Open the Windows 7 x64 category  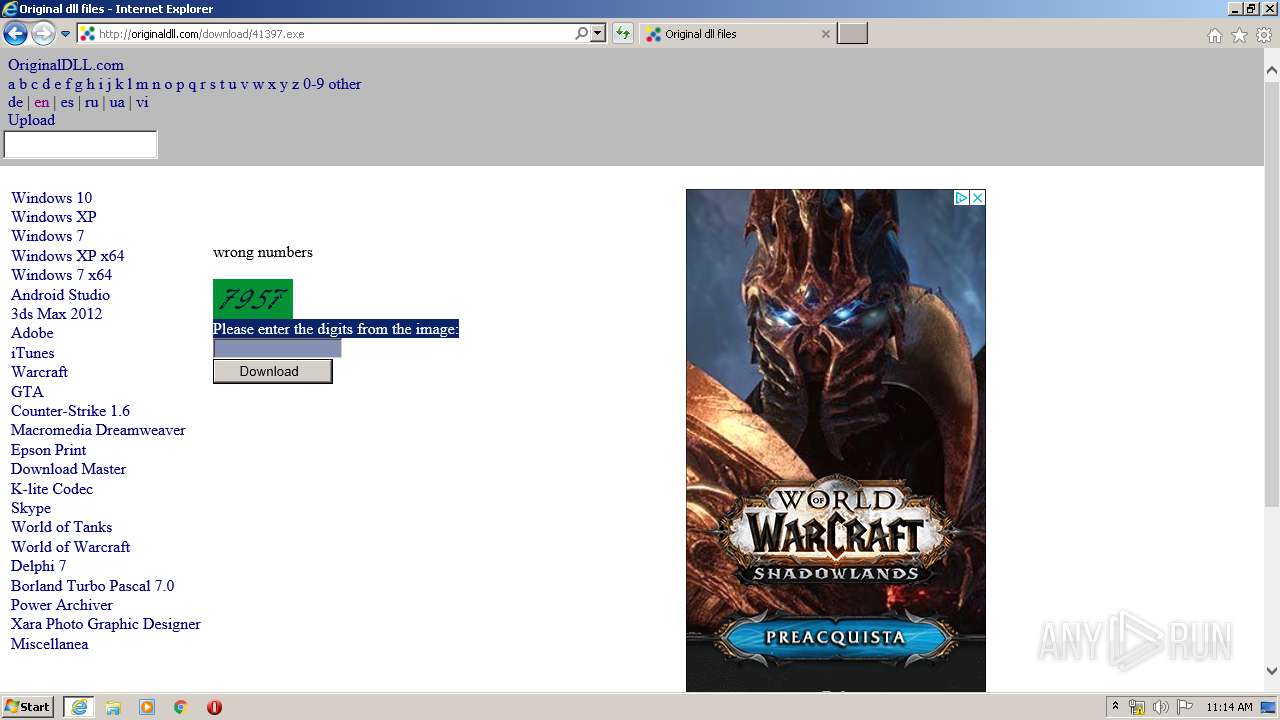click(x=61, y=275)
